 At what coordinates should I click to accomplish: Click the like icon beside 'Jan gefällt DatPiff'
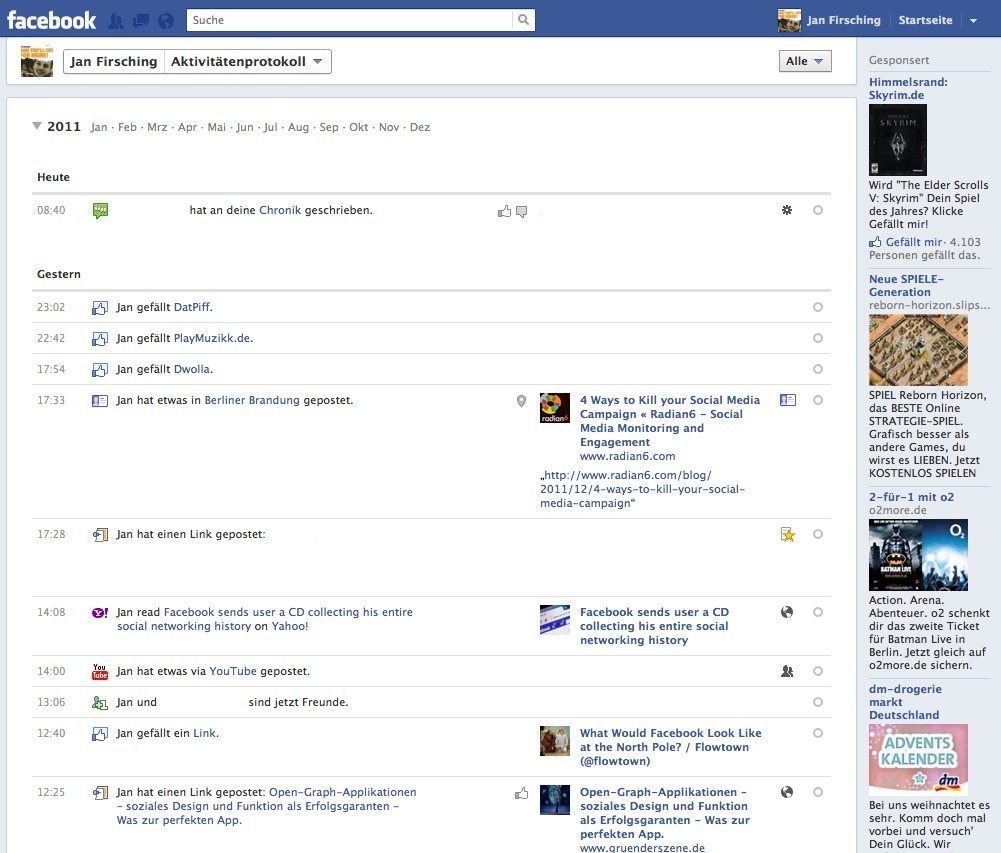100,308
